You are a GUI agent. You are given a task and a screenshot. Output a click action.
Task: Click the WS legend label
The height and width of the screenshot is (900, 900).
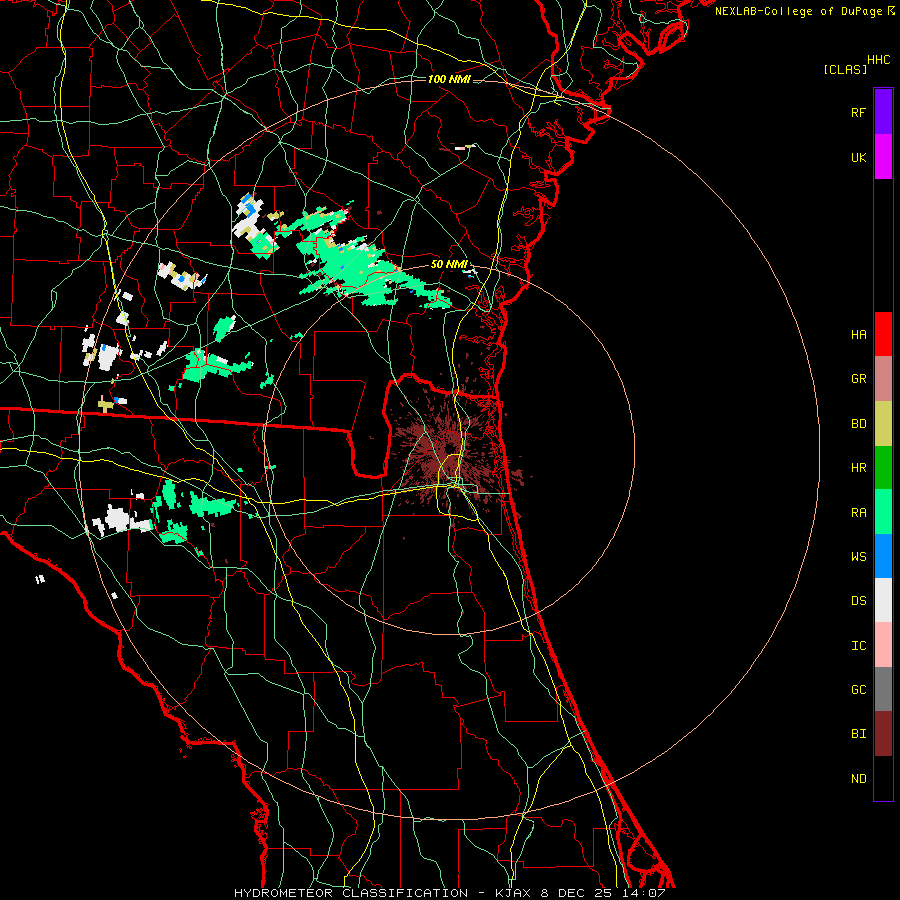[858, 557]
